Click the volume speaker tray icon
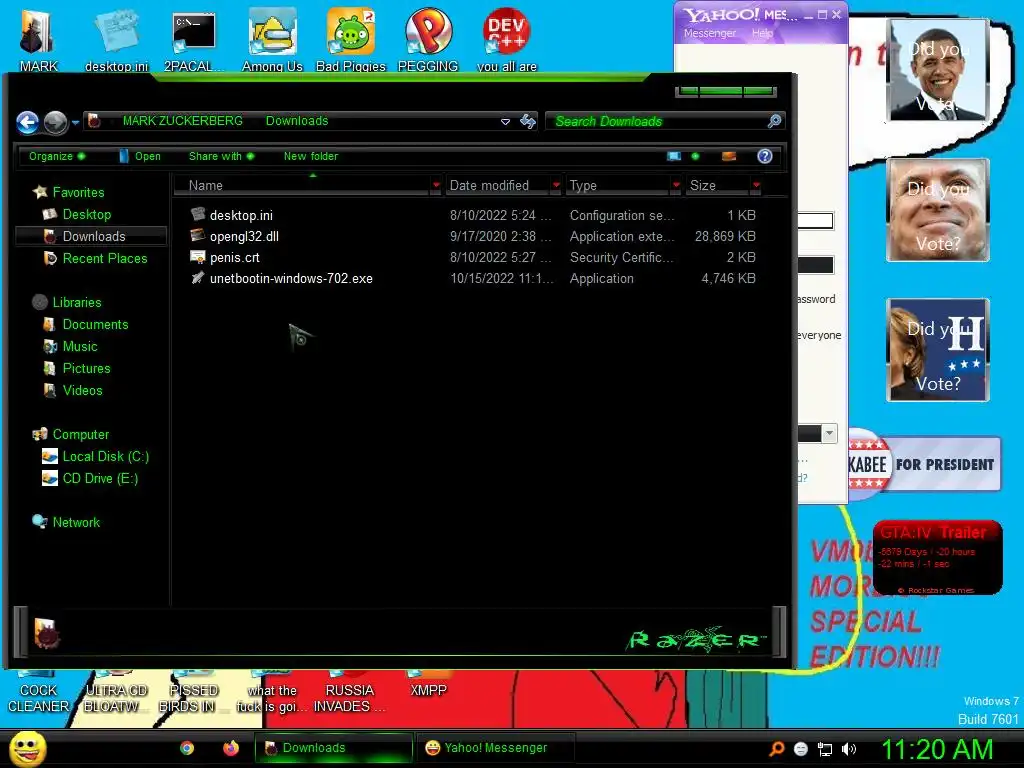Screen dimensions: 1024x768 pos(848,749)
